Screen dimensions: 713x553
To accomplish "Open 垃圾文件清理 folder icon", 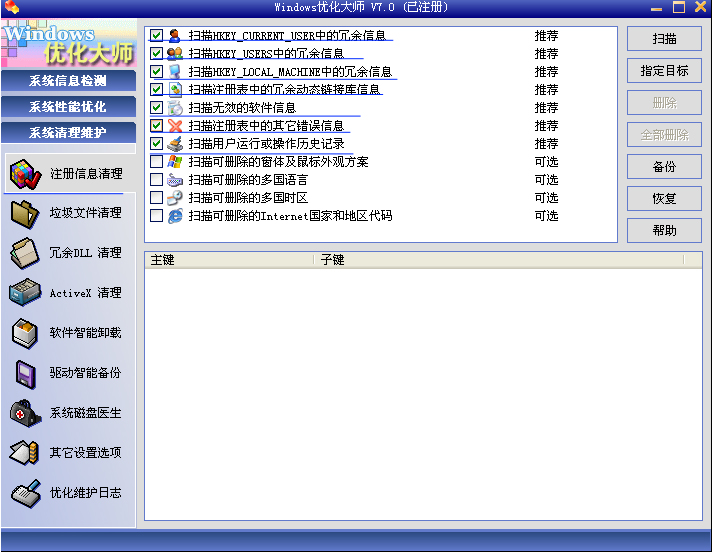I will point(25,214).
